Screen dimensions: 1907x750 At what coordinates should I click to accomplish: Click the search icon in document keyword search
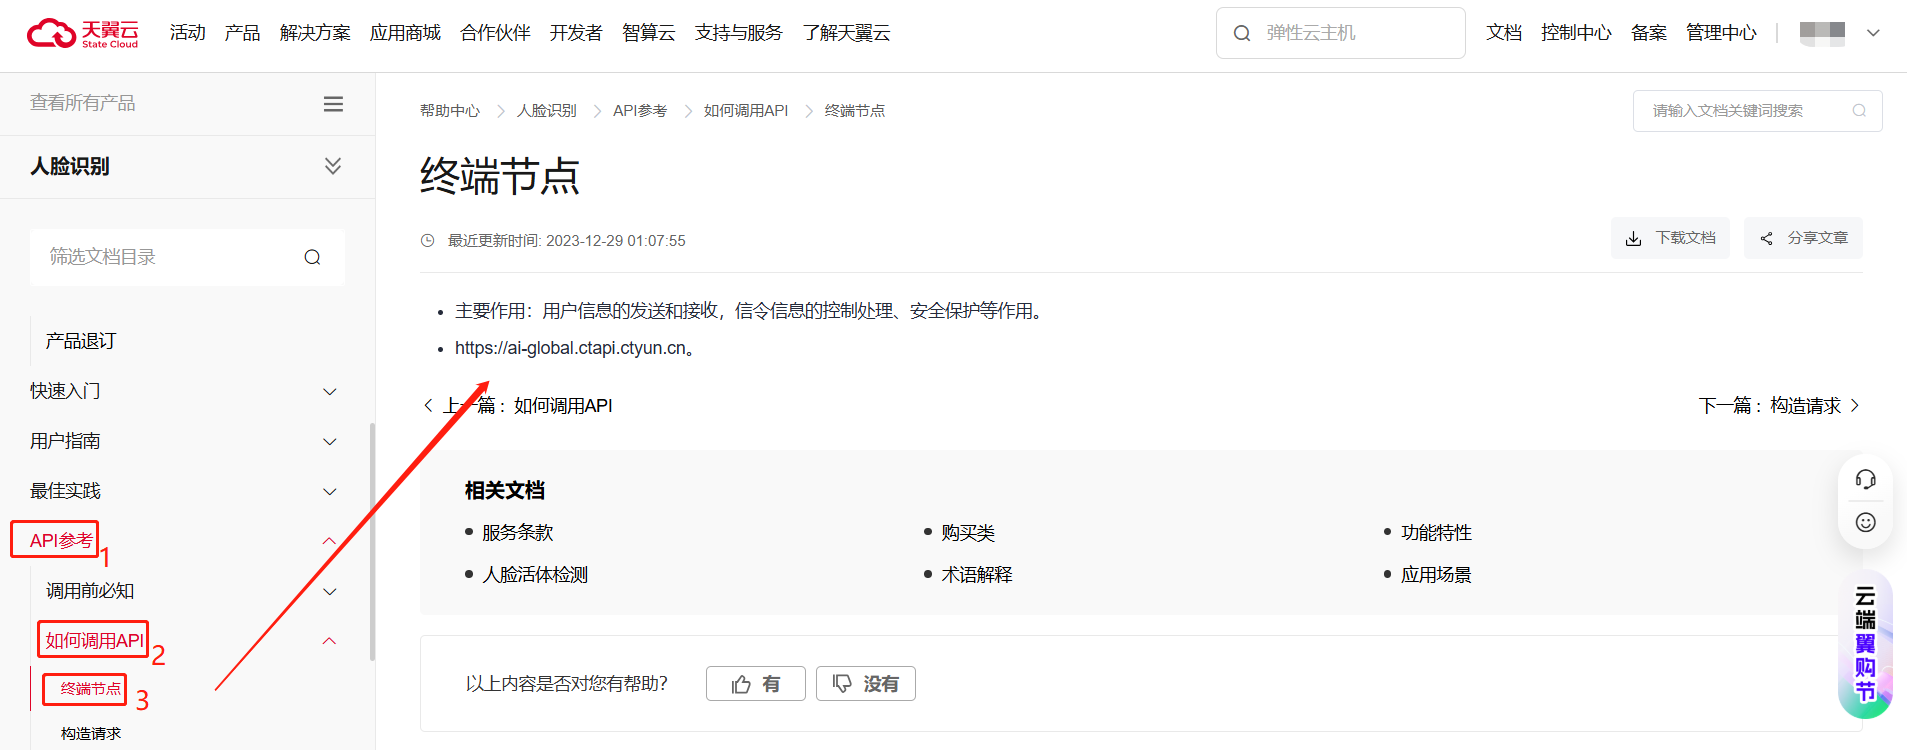1859,111
